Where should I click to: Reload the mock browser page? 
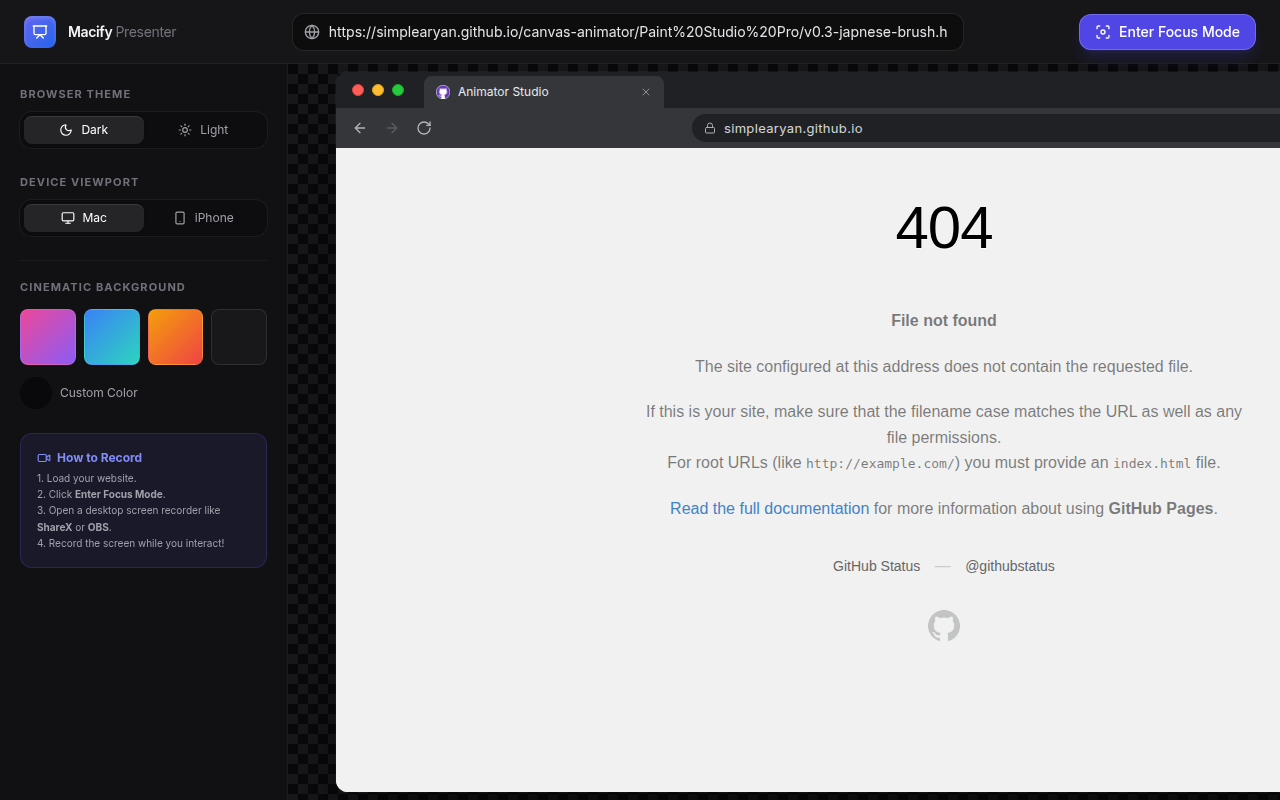(x=424, y=128)
